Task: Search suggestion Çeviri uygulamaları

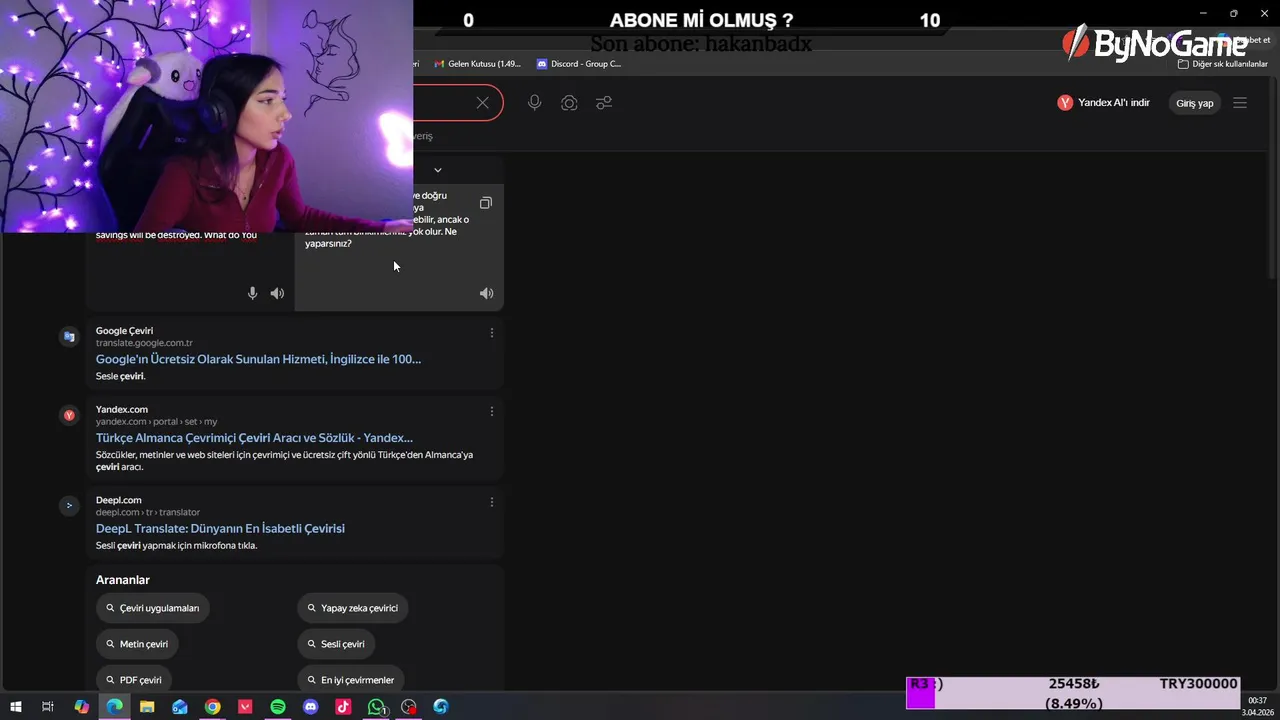Action: tap(153, 608)
